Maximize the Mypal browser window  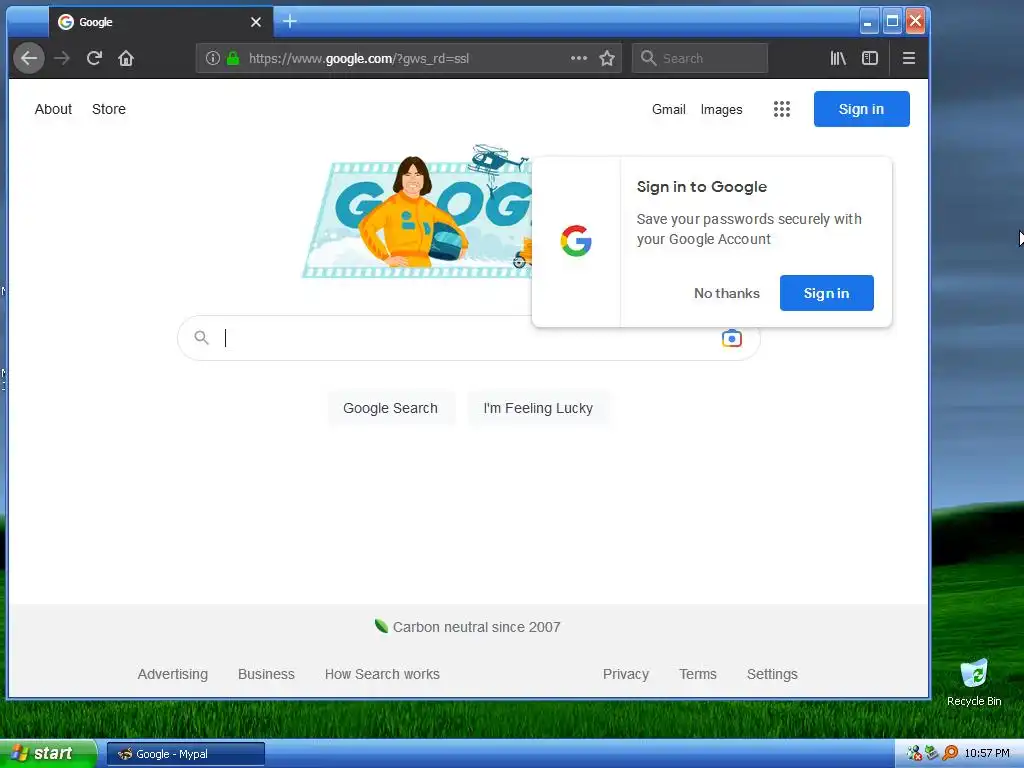click(x=892, y=22)
